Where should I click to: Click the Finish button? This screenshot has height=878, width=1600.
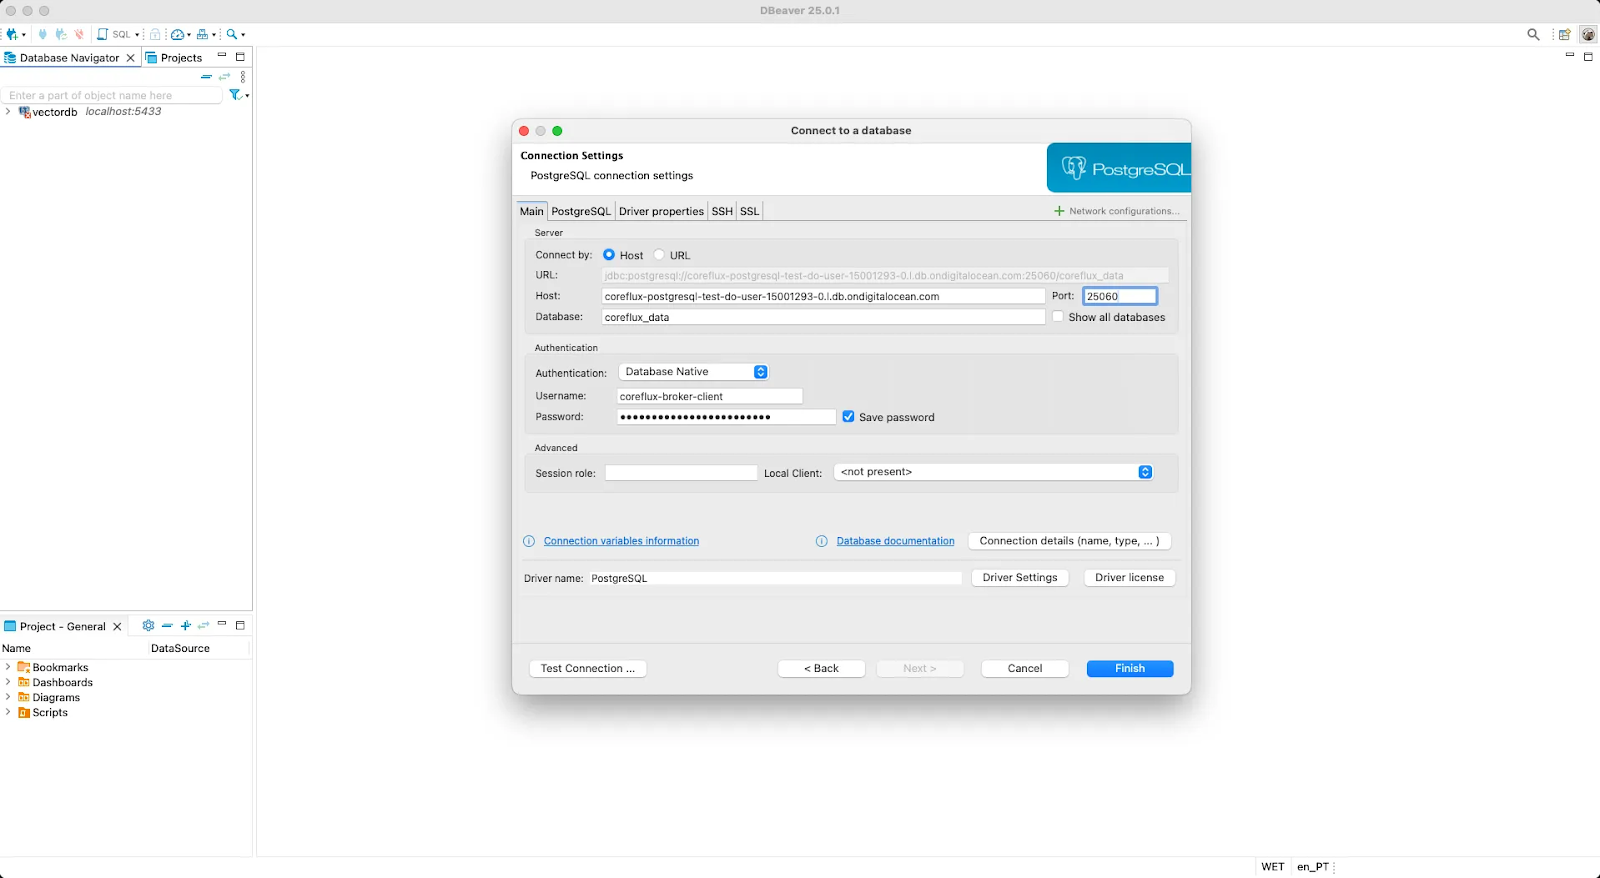click(1130, 668)
